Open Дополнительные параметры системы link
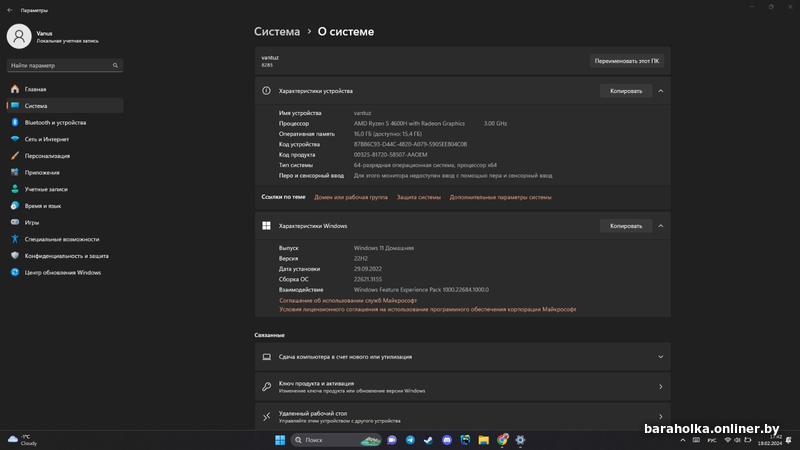The image size is (800, 450). click(501, 197)
